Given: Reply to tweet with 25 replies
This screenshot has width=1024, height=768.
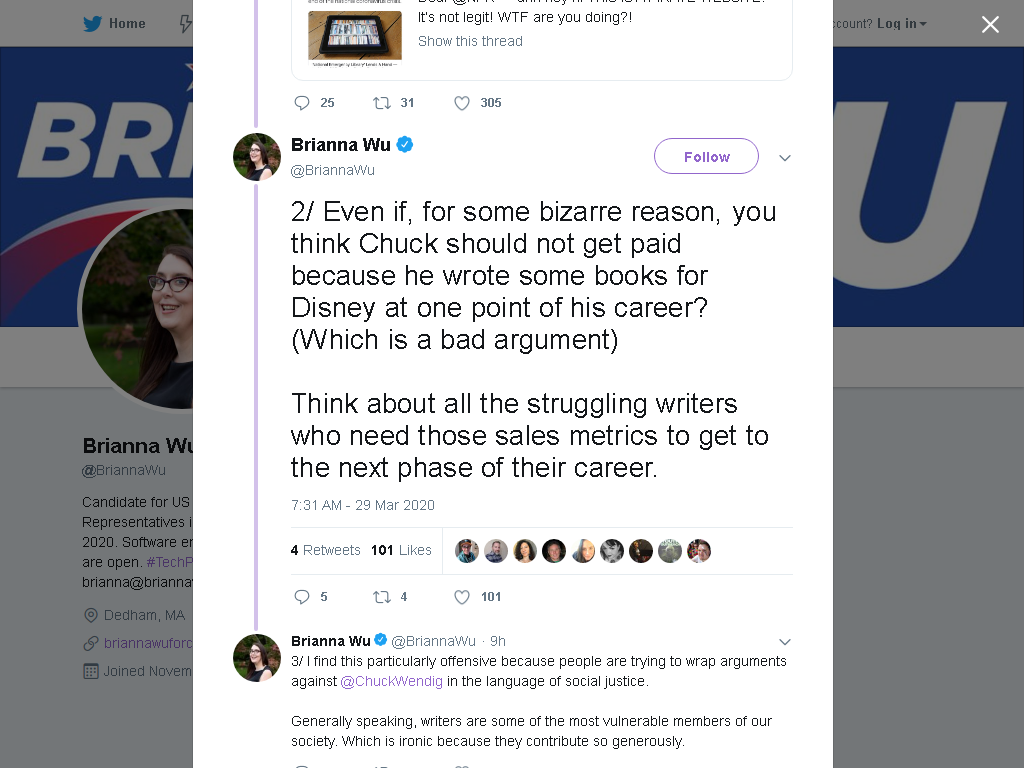Looking at the screenshot, I should pos(302,103).
